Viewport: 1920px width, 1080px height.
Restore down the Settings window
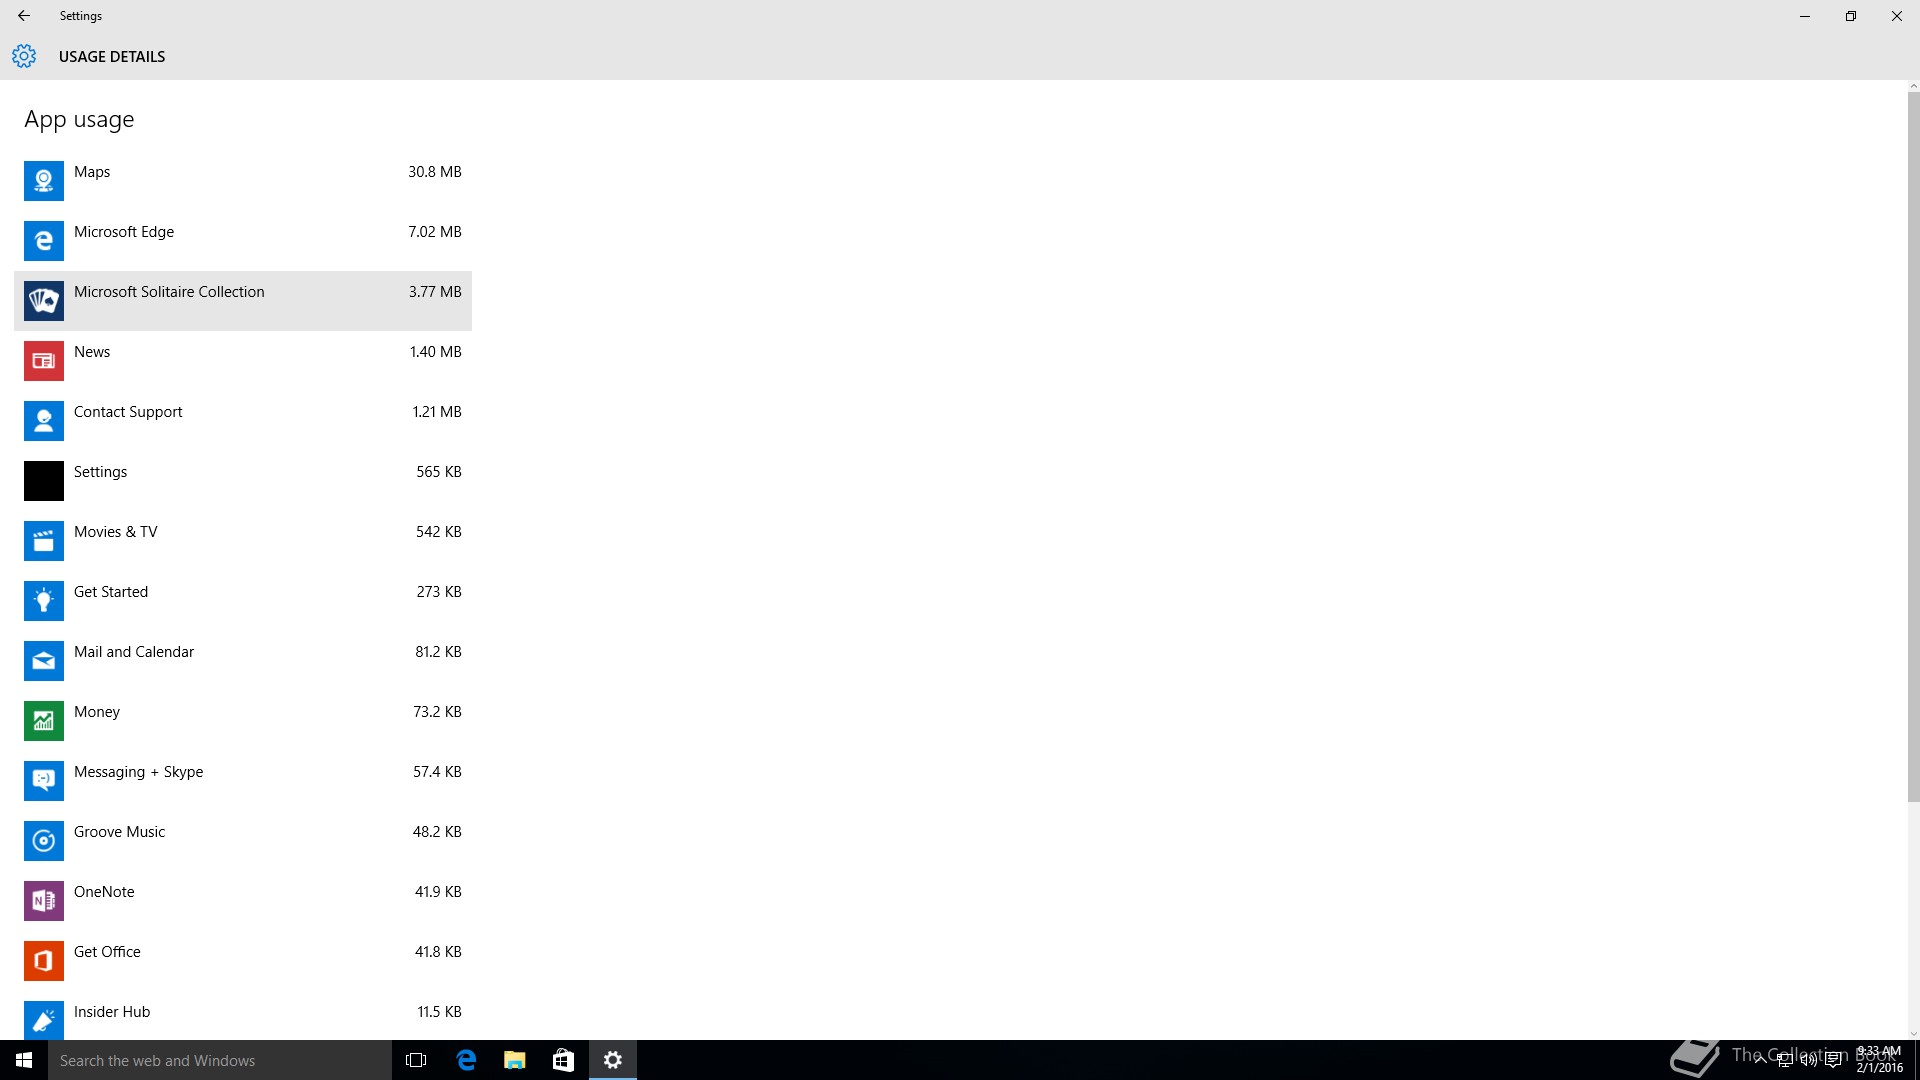(1851, 16)
